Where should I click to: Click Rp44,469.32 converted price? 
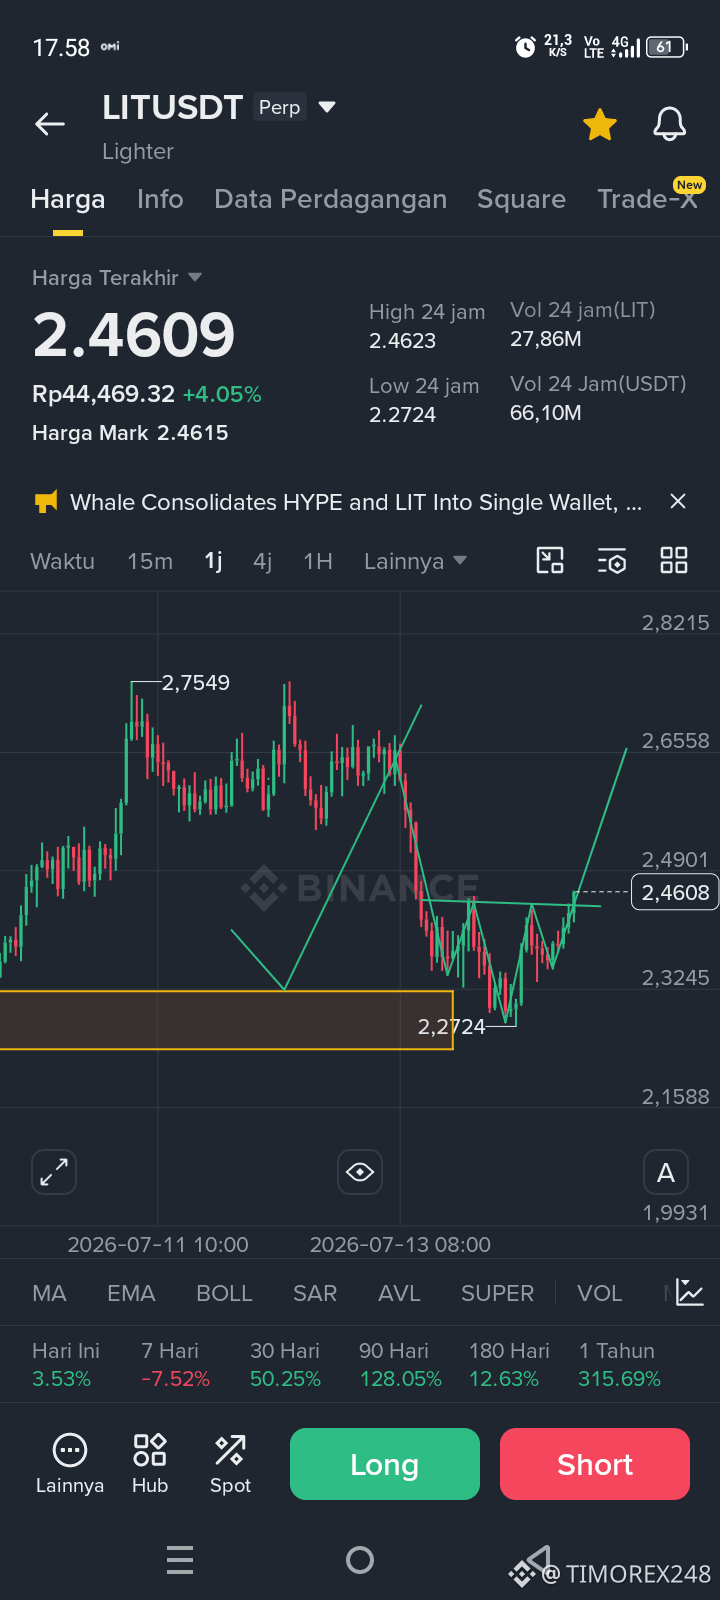103,394
